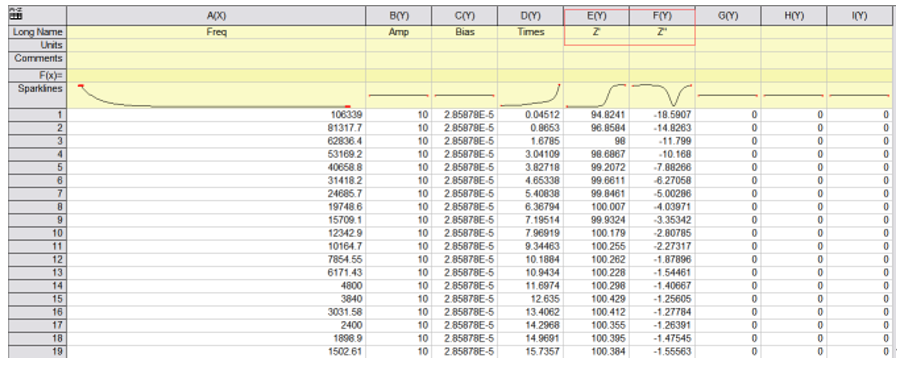
Task: Select row header 19
Action: tap(37, 351)
